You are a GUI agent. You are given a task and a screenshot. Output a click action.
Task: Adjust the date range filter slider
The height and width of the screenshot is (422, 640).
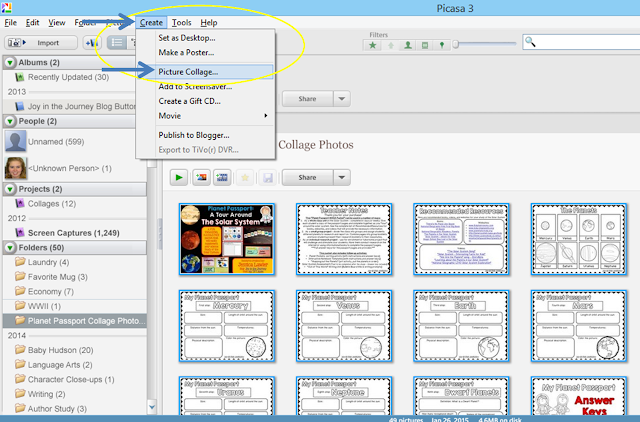coord(456,44)
